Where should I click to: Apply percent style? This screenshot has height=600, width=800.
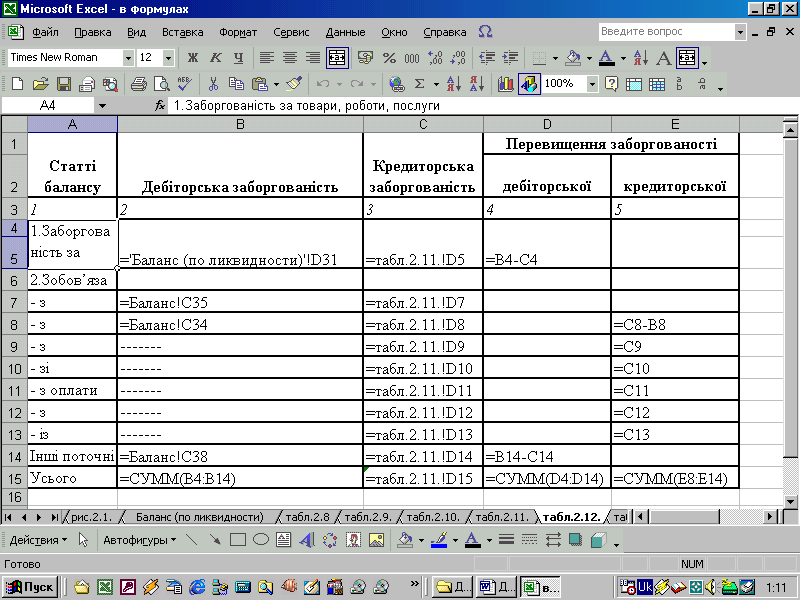[x=389, y=58]
